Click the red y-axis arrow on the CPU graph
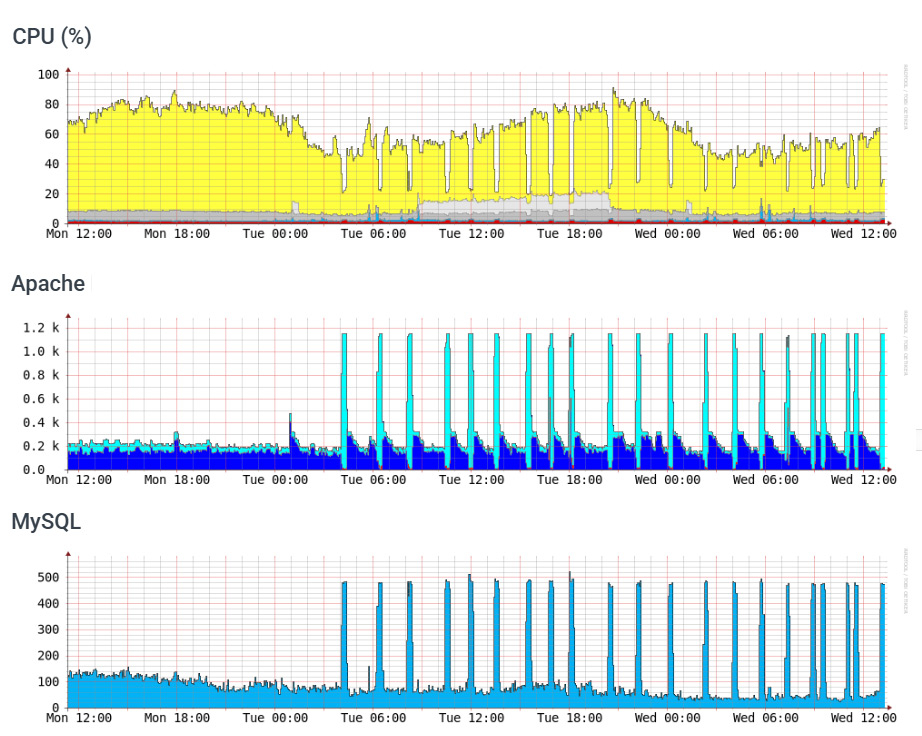Image resolution: width=922 pixels, height=736 pixels. (68, 70)
